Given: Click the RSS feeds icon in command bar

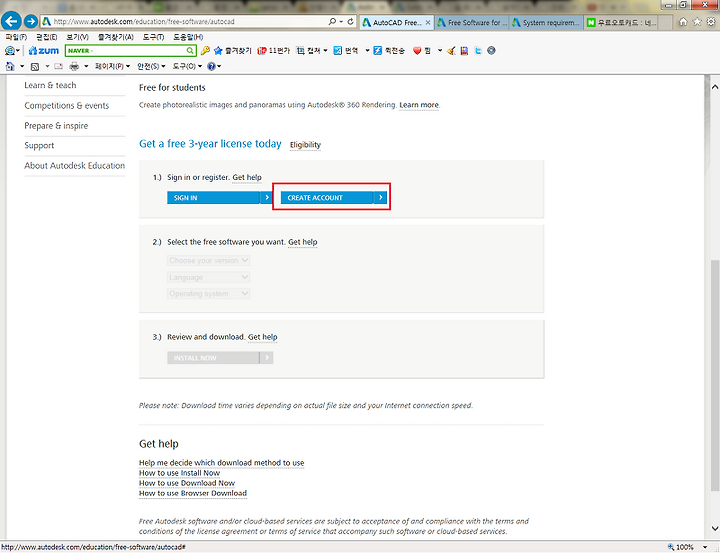Looking at the screenshot, I should pos(34,67).
